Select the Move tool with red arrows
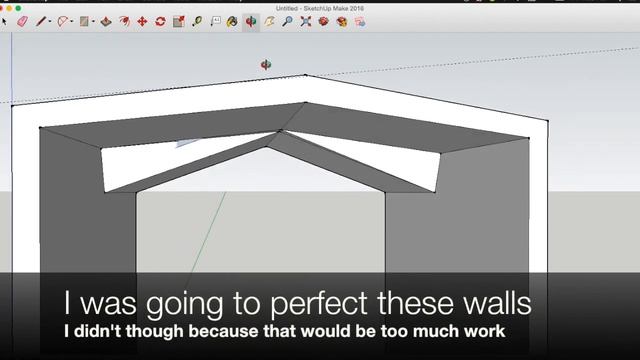640x360 pixels. pyautogui.click(x=142, y=21)
